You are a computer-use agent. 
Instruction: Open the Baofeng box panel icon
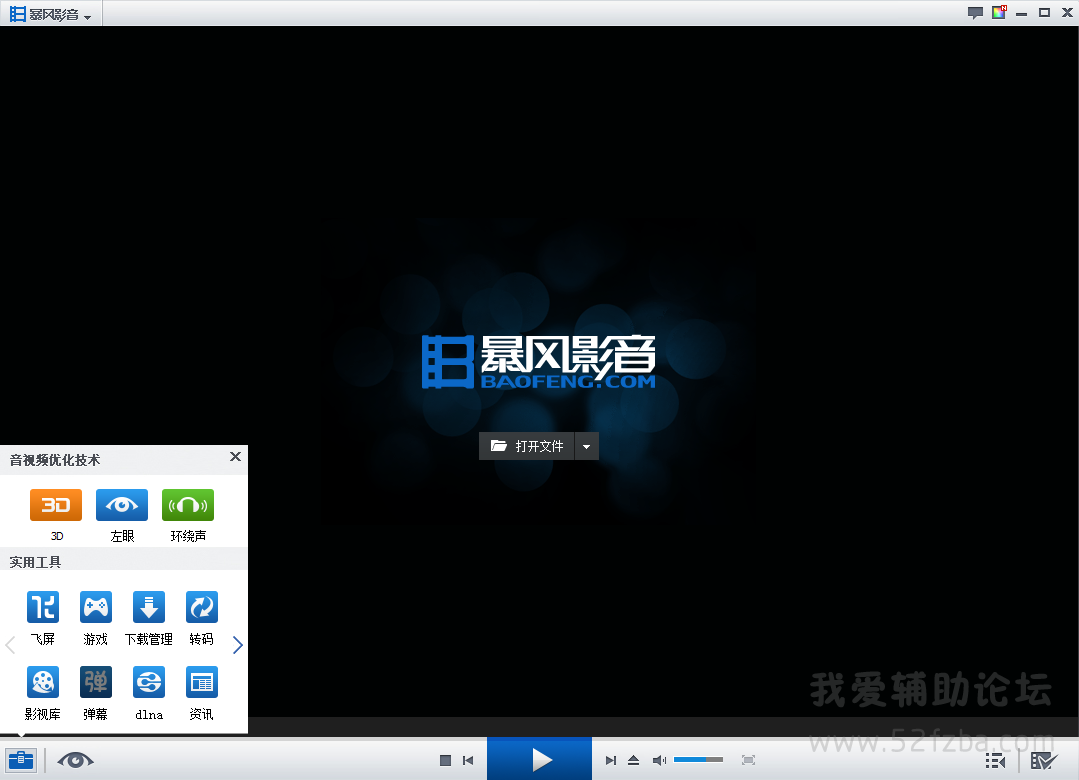(x=1043, y=761)
